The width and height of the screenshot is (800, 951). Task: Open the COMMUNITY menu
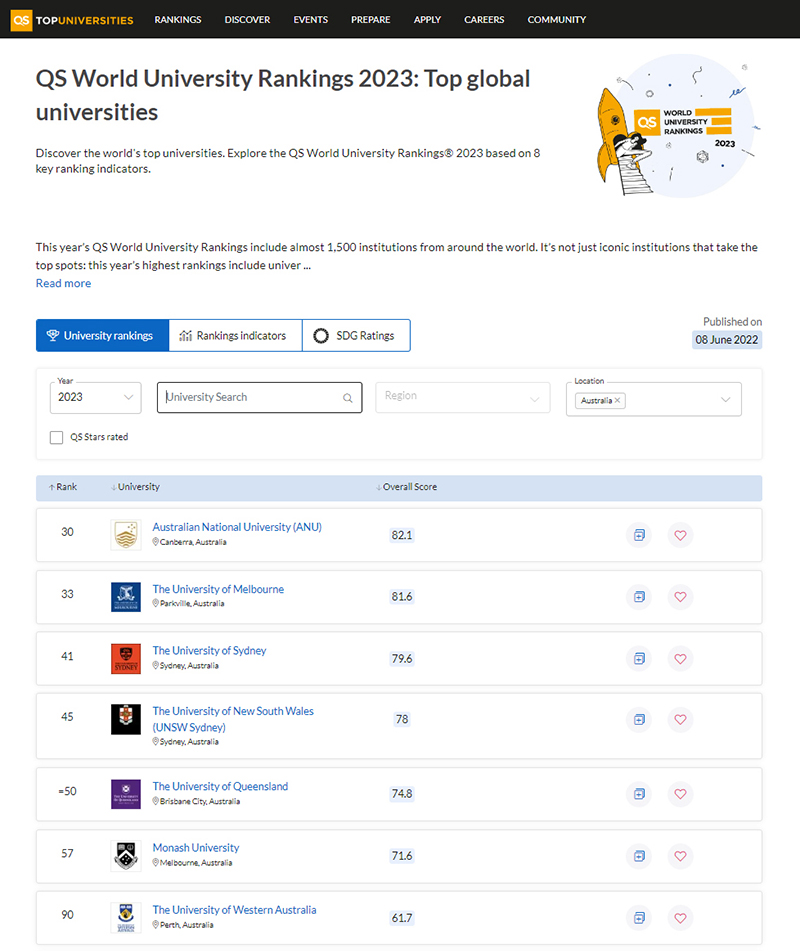pos(557,20)
